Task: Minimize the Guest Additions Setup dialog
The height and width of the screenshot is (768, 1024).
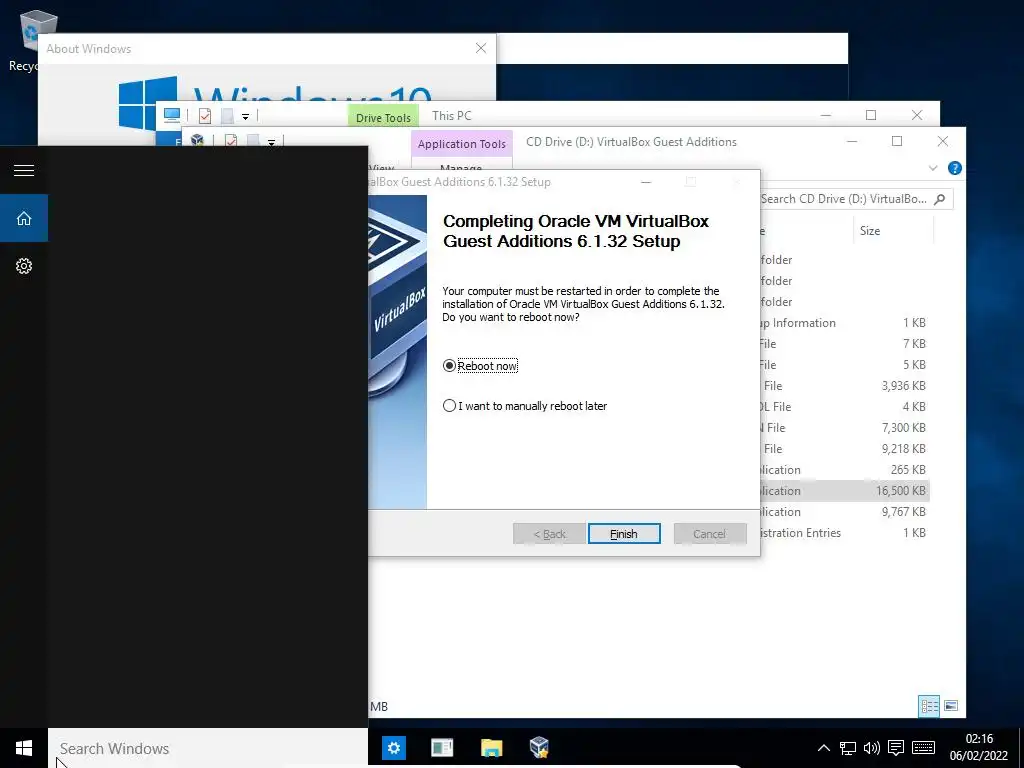Action: tap(646, 182)
